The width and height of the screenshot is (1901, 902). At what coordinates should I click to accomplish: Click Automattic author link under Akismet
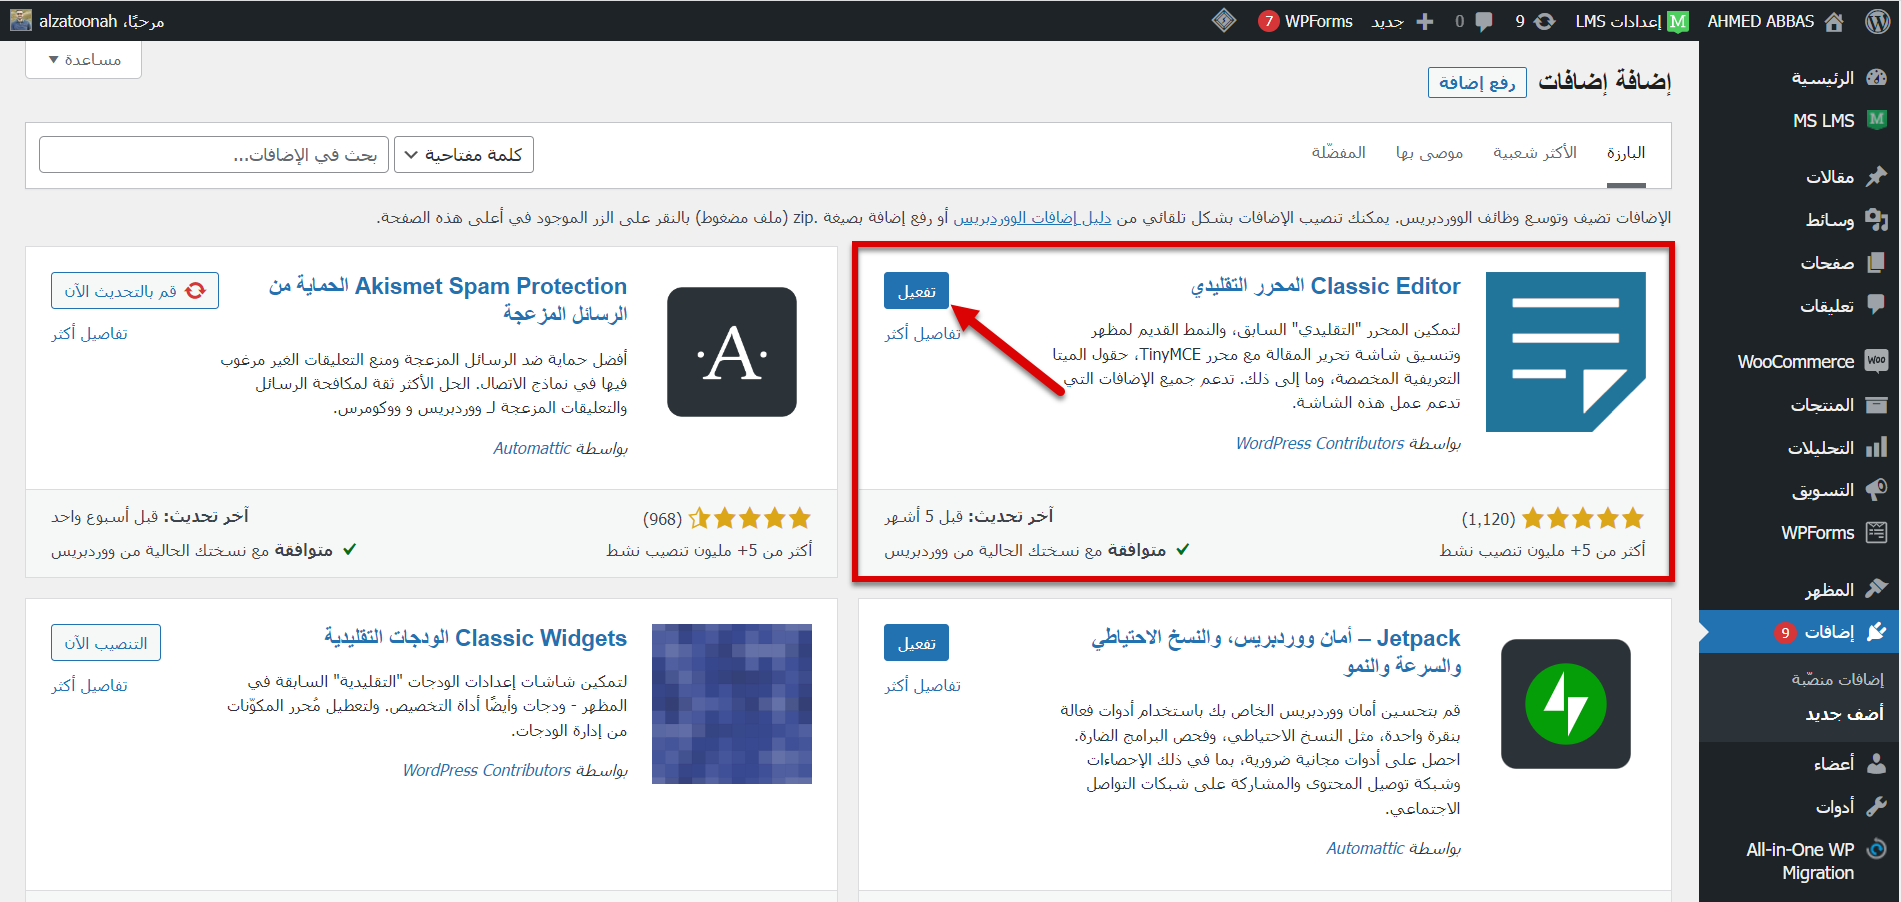[x=532, y=448]
